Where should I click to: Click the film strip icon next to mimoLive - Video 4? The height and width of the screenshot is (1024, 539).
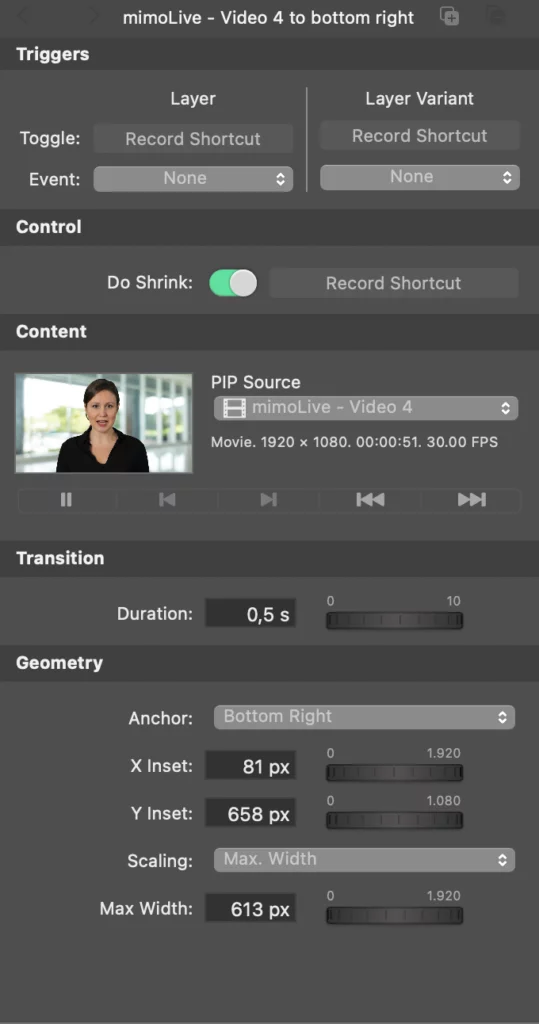click(x=235, y=408)
